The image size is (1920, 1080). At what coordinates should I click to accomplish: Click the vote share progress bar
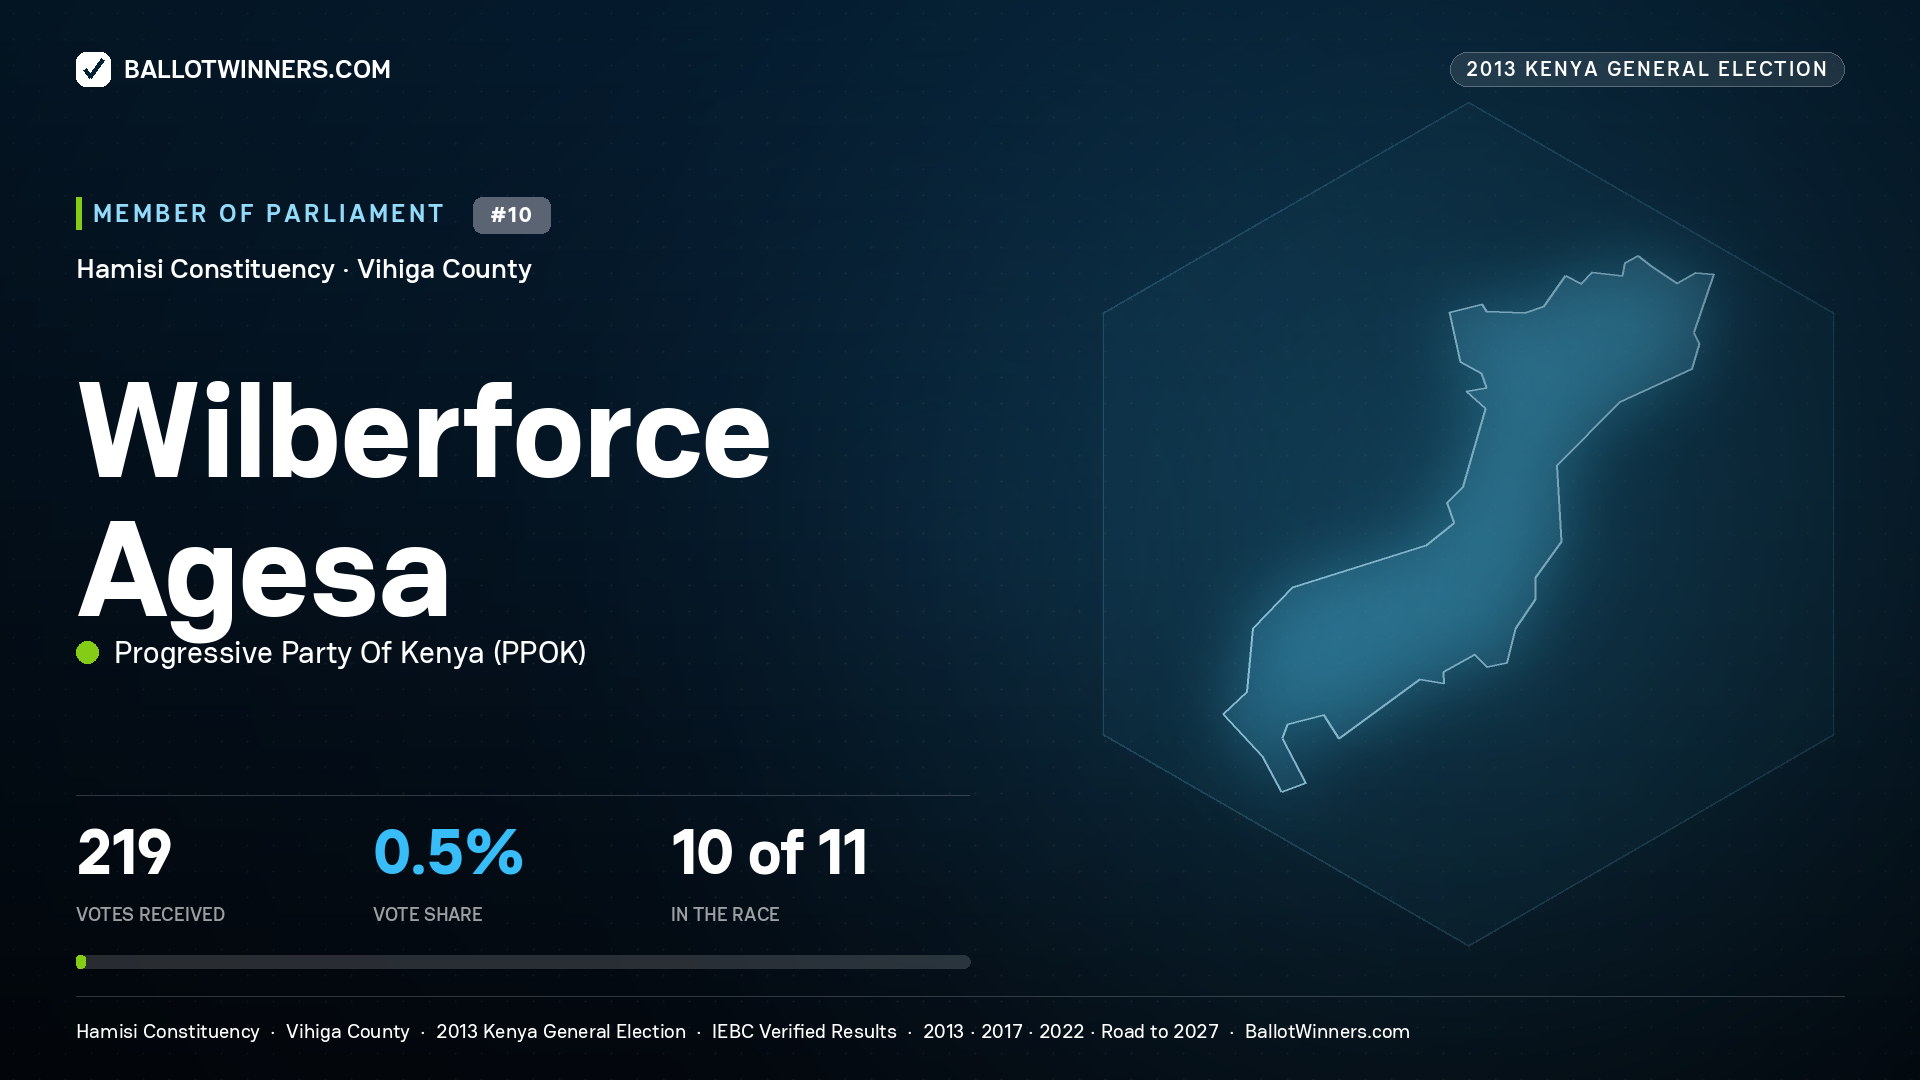[523, 962]
